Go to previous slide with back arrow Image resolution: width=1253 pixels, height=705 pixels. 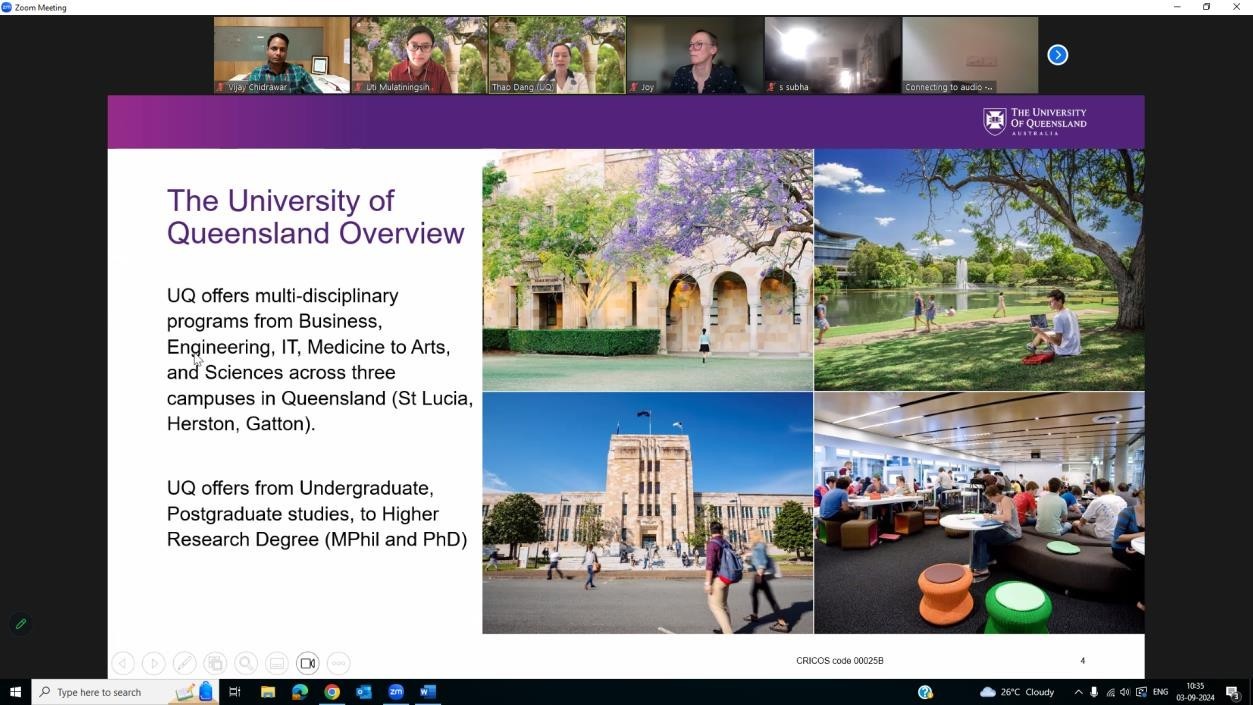point(123,663)
